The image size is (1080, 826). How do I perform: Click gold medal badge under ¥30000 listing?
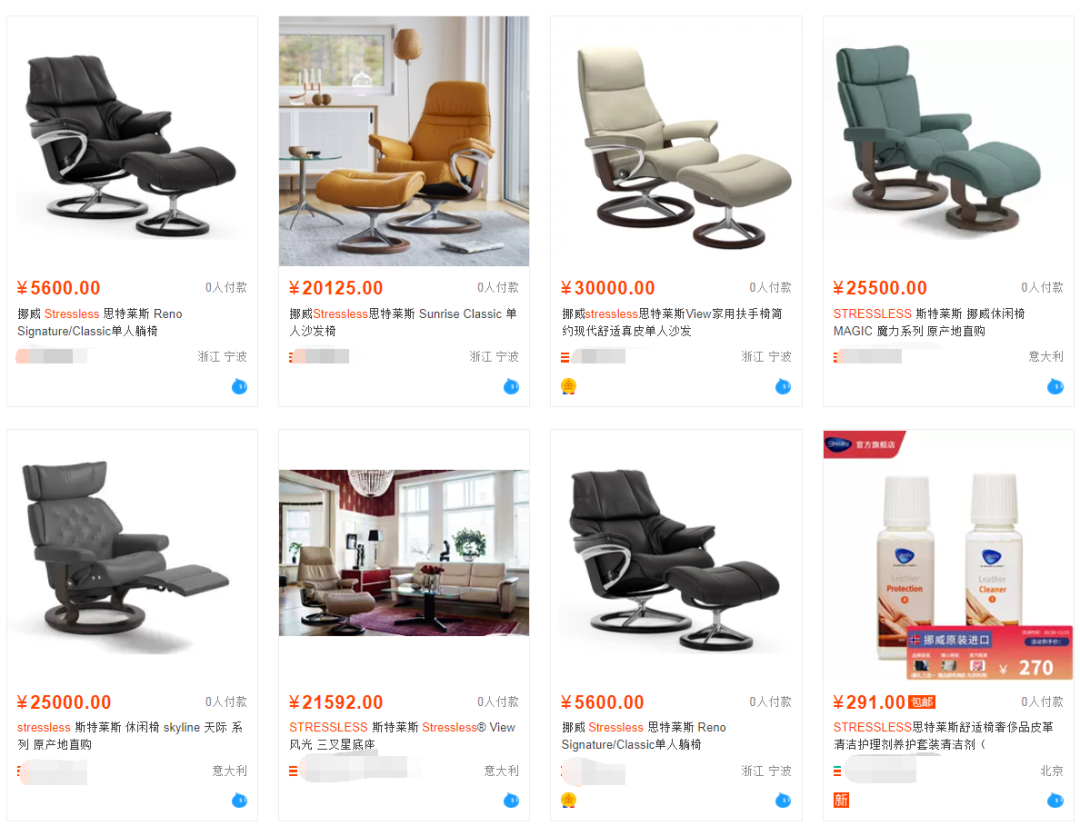(x=568, y=386)
